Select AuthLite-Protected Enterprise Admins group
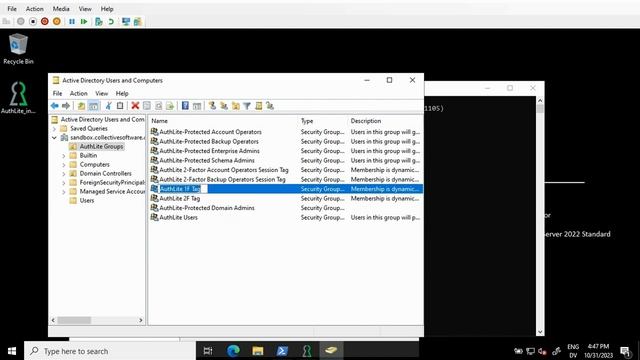This screenshot has width=640, height=360. [x=209, y=151]
